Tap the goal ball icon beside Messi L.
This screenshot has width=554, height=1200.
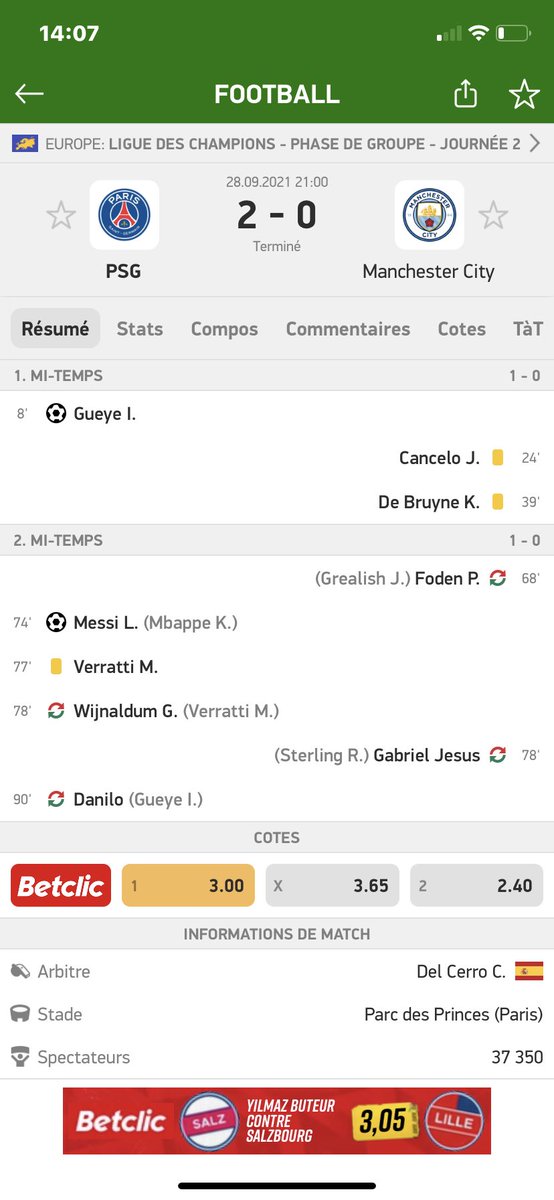point(56,622)
